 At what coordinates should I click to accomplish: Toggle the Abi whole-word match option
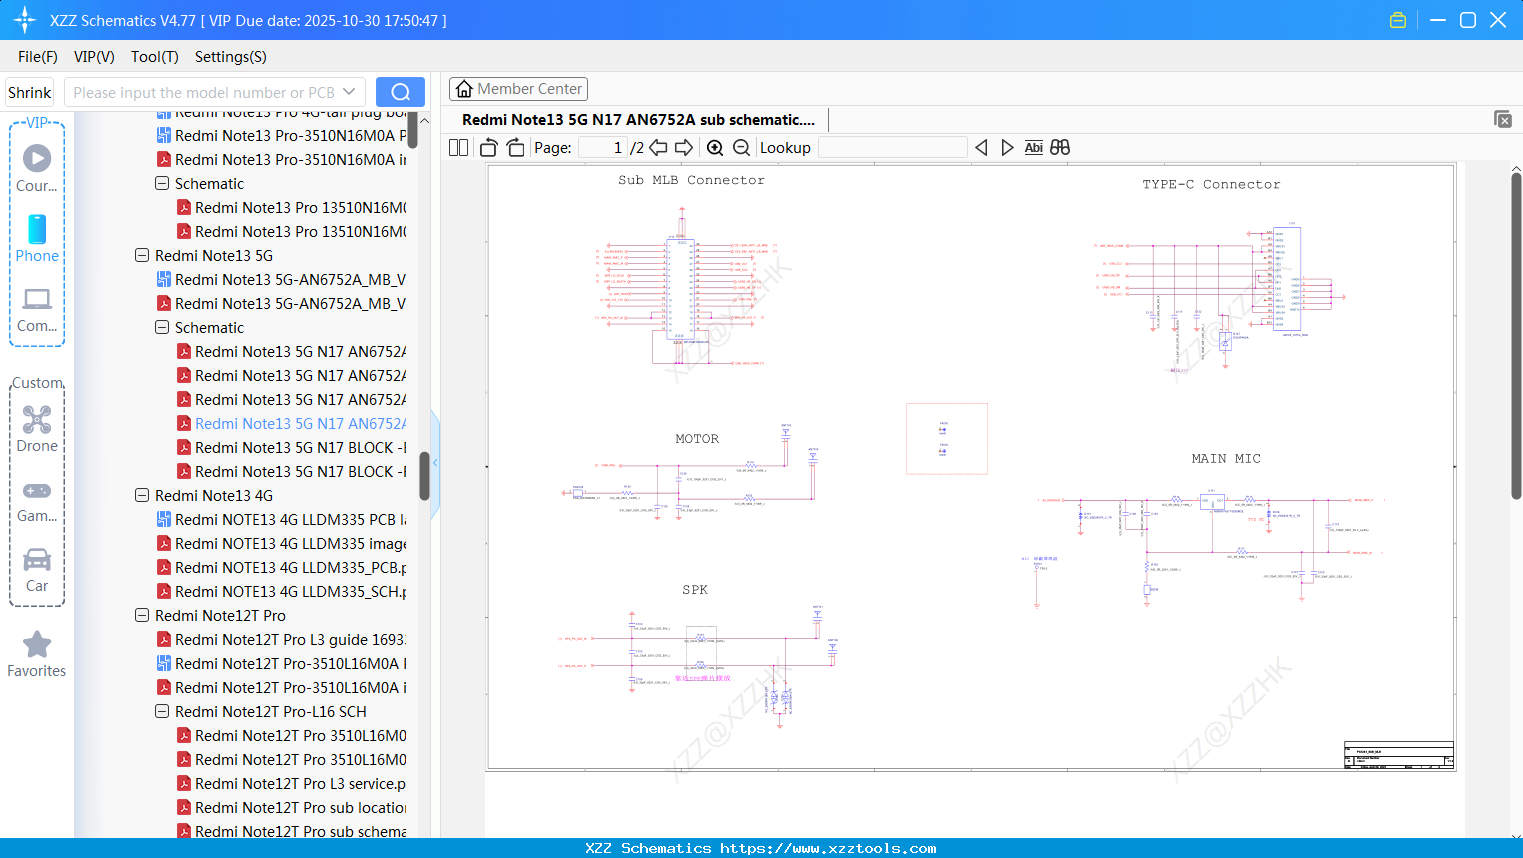pos(1033,148)
